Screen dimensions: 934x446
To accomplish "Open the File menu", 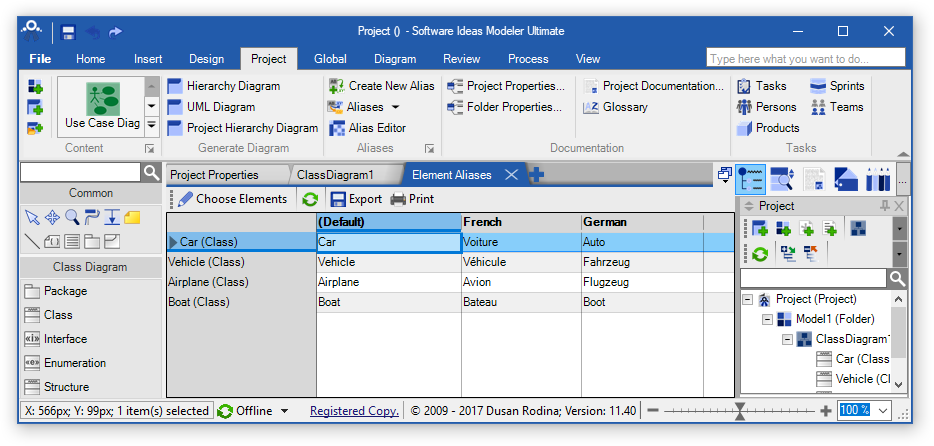I will point(41,59).
